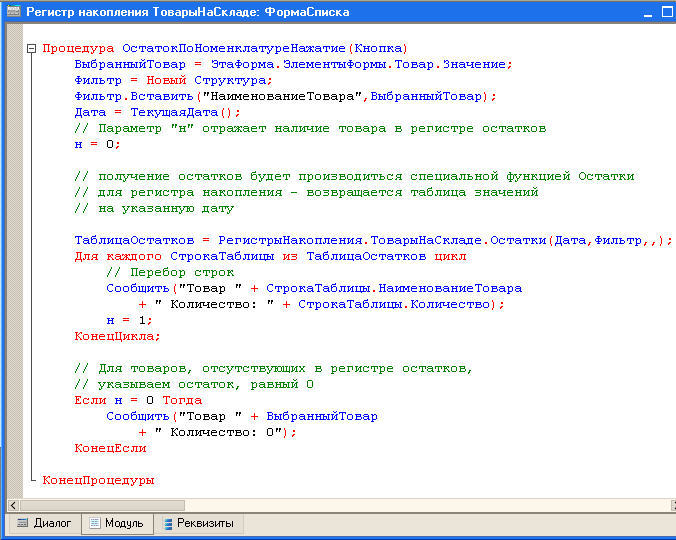Viewport: 676px width, 540px height.
Task: Click the string "НаименованиеТовара" in Вставить call
Action: click(282, 96)
